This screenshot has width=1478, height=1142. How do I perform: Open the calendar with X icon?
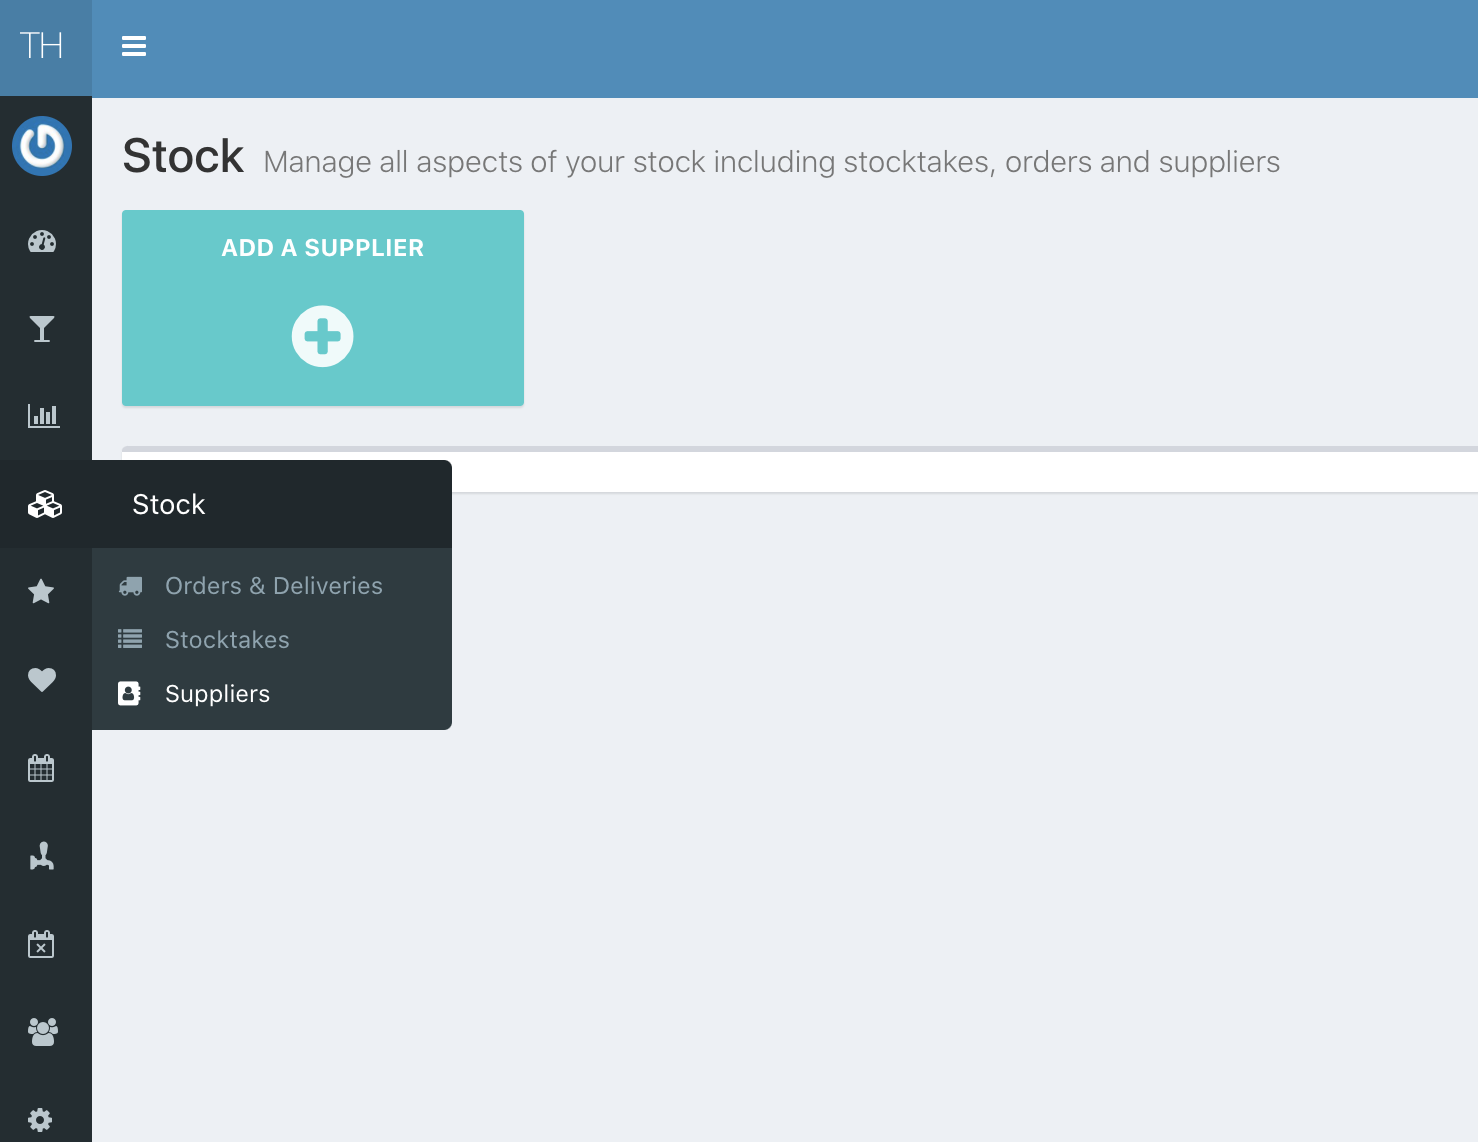(42, 944)
